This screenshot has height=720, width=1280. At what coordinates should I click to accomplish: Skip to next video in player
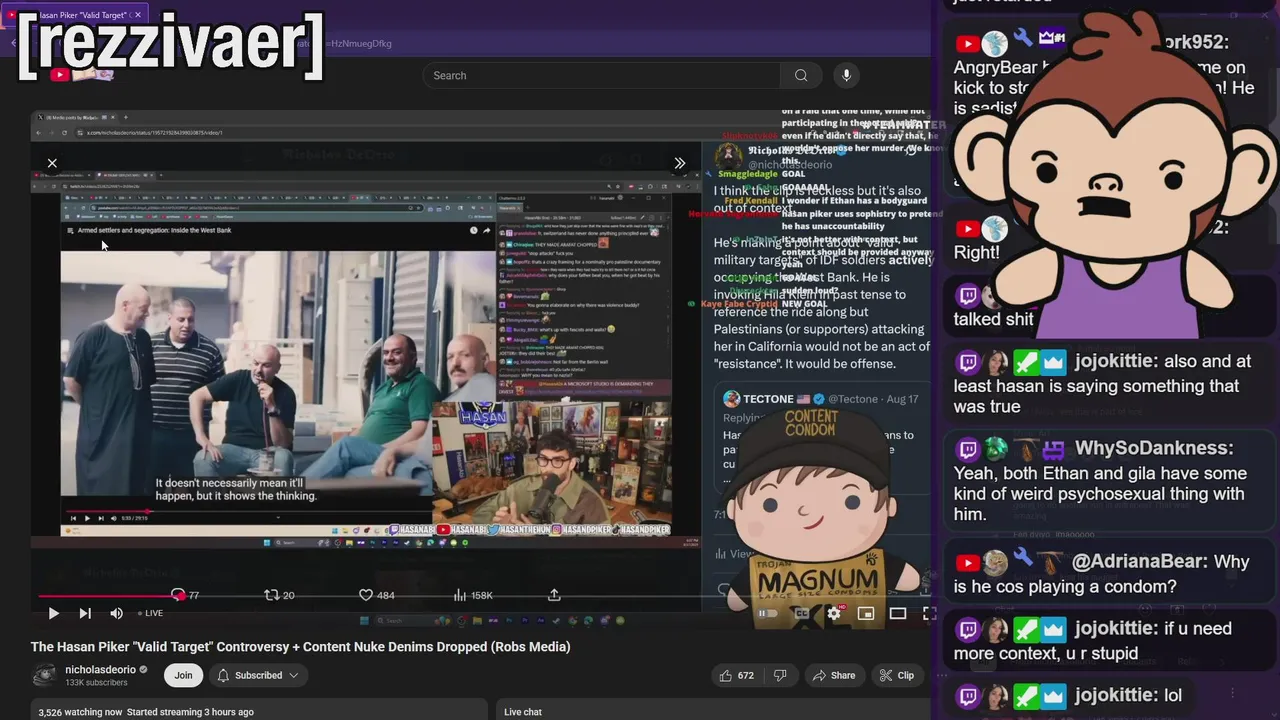[x=85, y=613]
